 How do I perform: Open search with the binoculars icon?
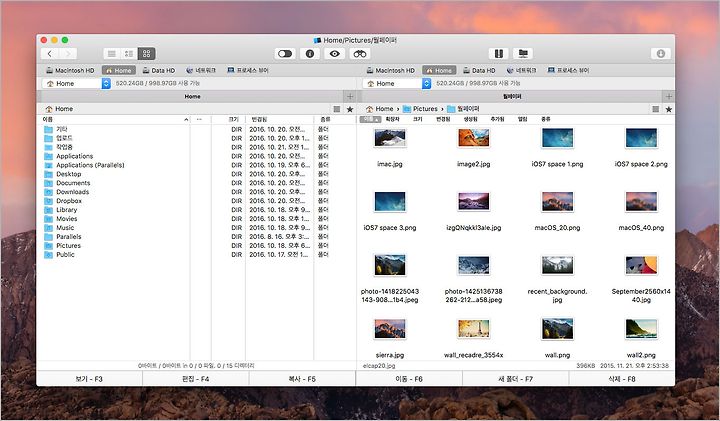(360, 54)
